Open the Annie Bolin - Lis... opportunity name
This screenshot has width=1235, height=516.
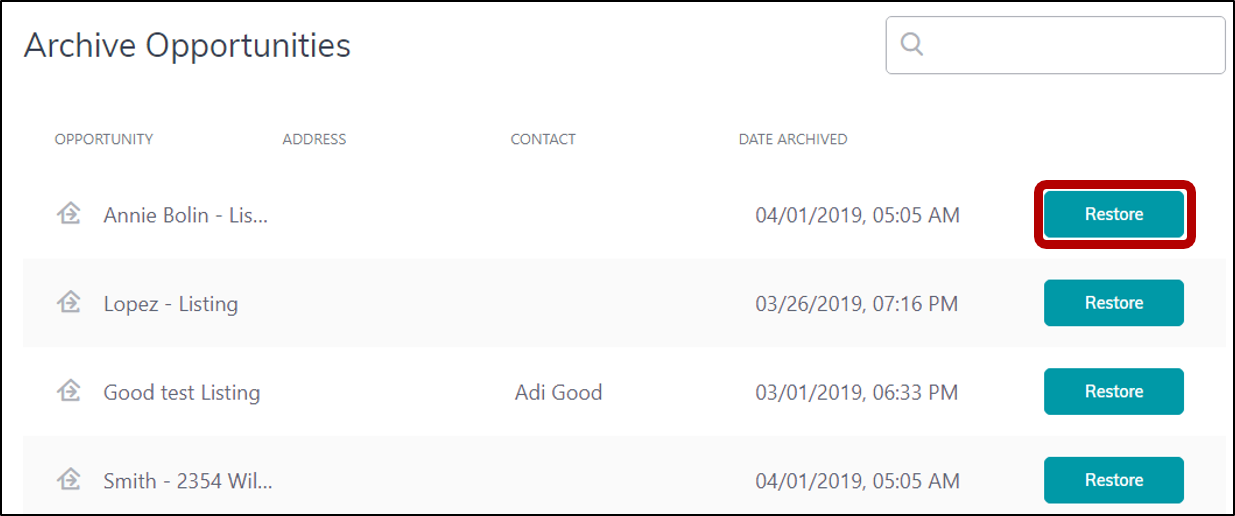pyautogui.click(x=186, y=215)
